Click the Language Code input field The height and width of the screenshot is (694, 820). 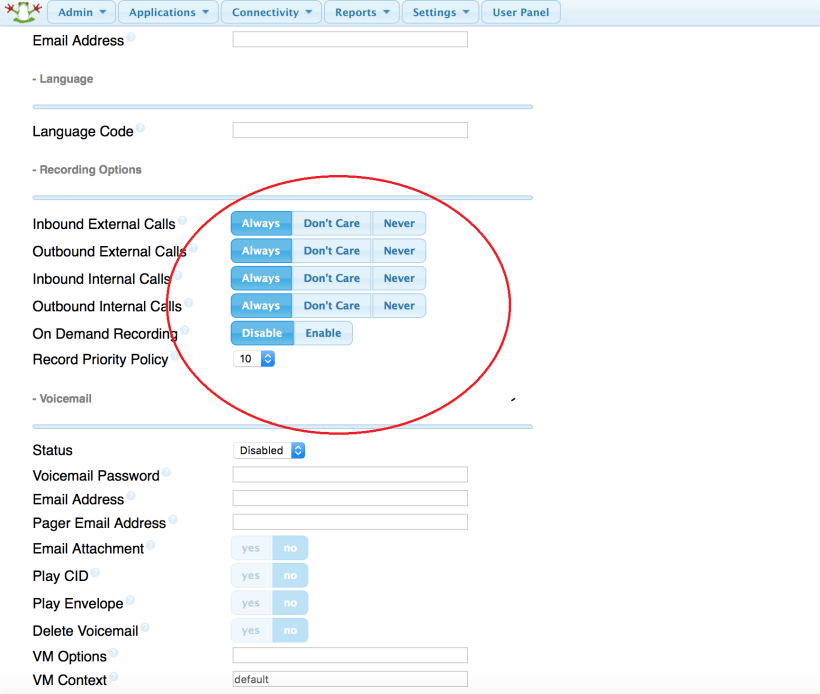click(350, 130)
